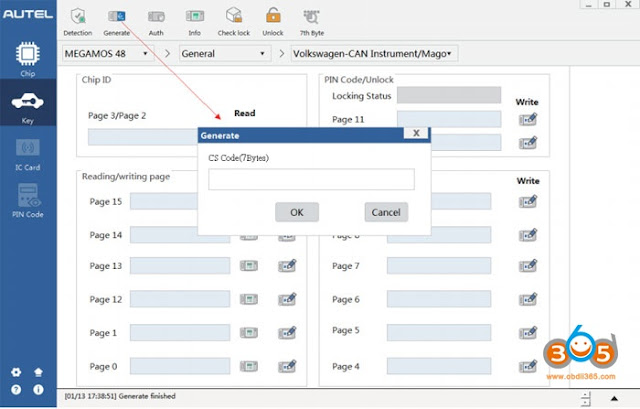Click the Generate toolbar icon
The image size is (640, 409).
coord(117,22)
